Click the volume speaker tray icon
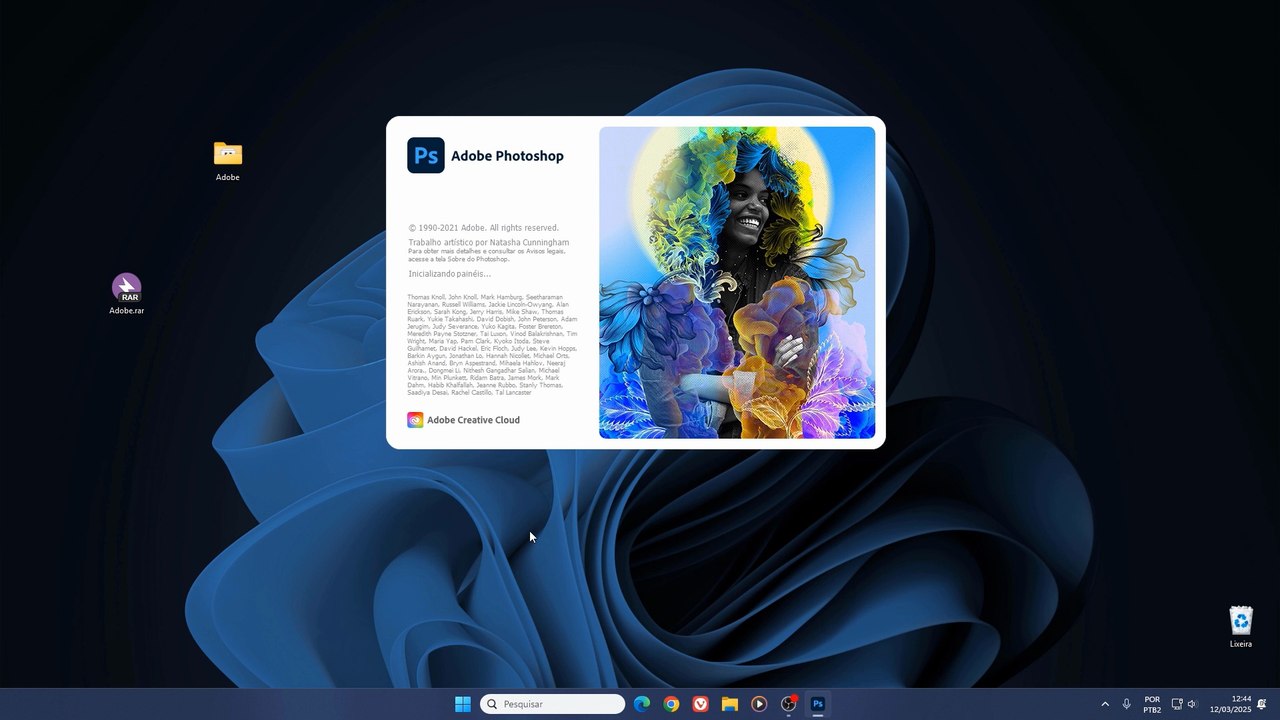Image resolution: width=1280 pixels, height=720 pixels. coord(1192,704)
